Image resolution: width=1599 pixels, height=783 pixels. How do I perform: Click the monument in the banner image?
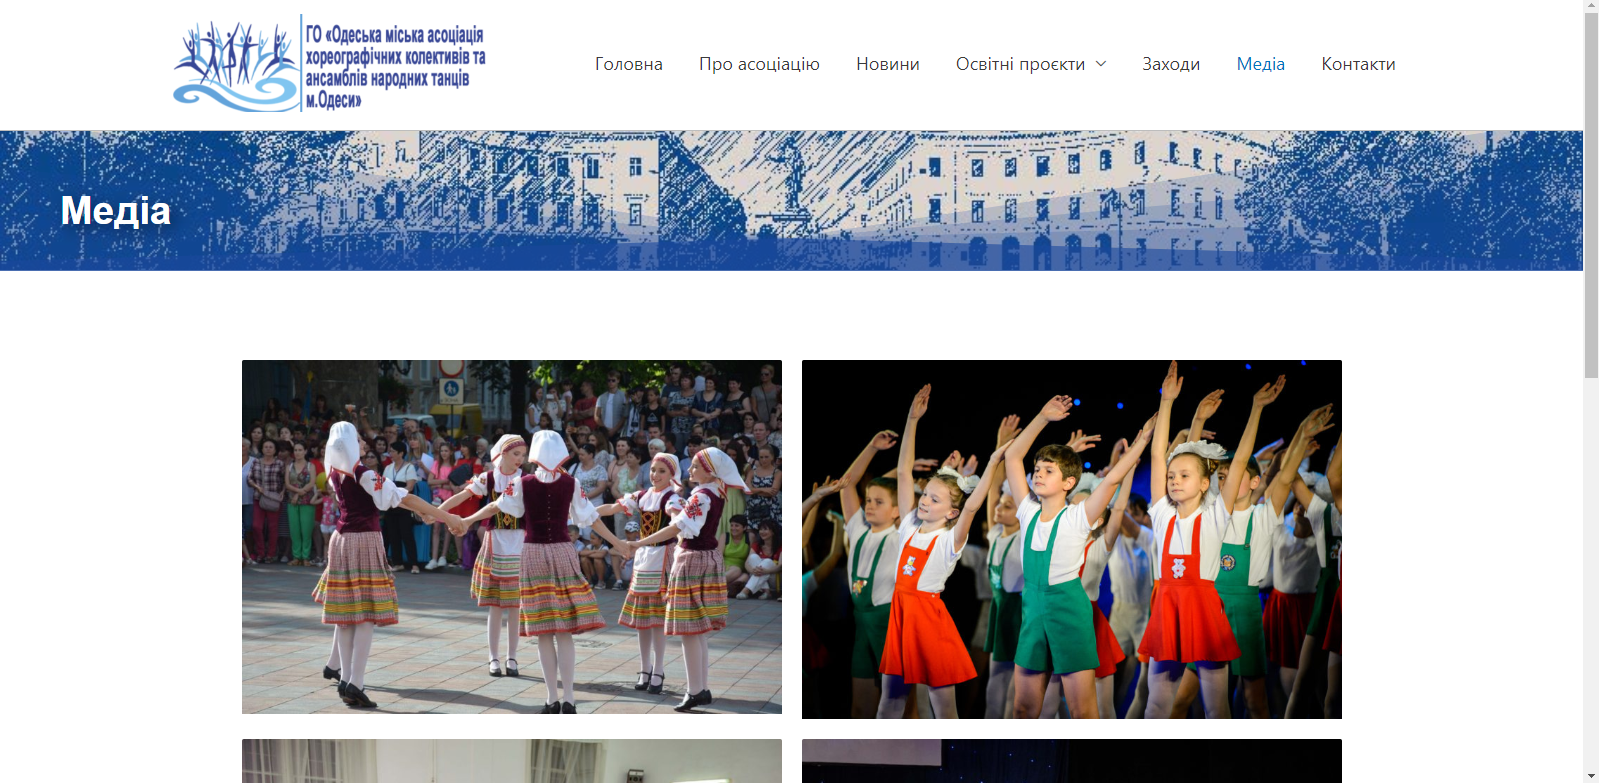795,180
